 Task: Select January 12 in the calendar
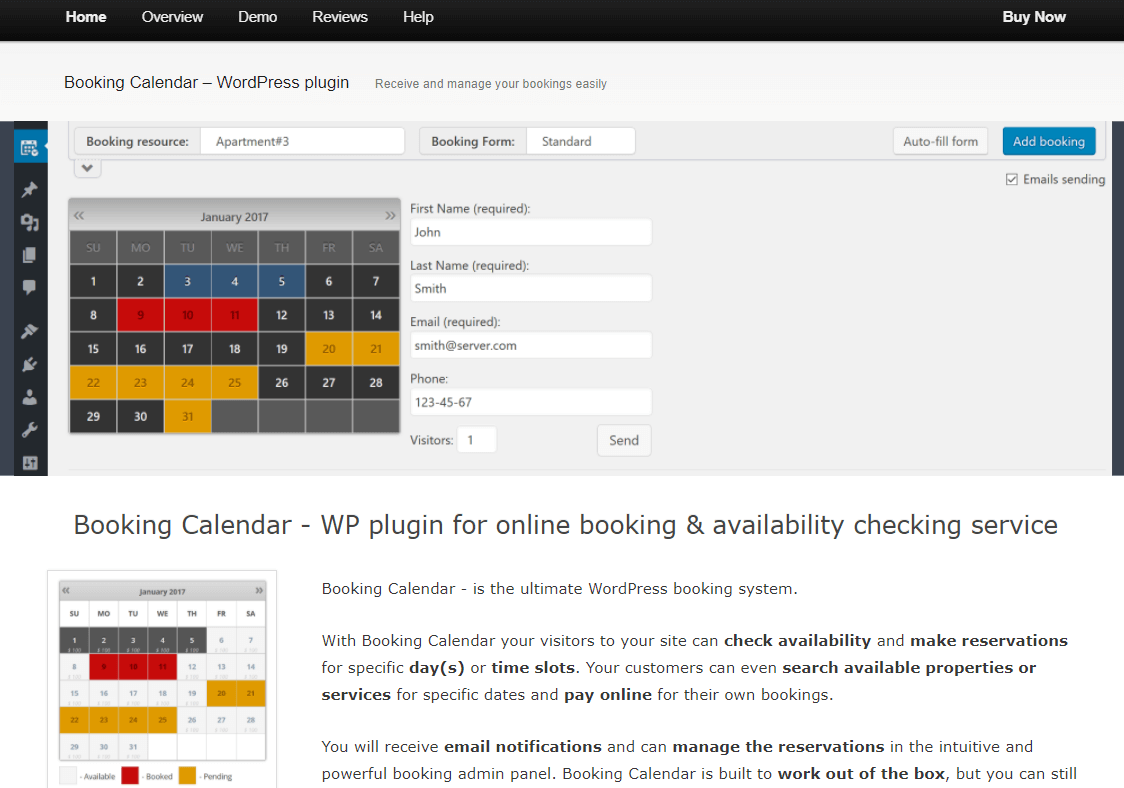tap(282, 315)
